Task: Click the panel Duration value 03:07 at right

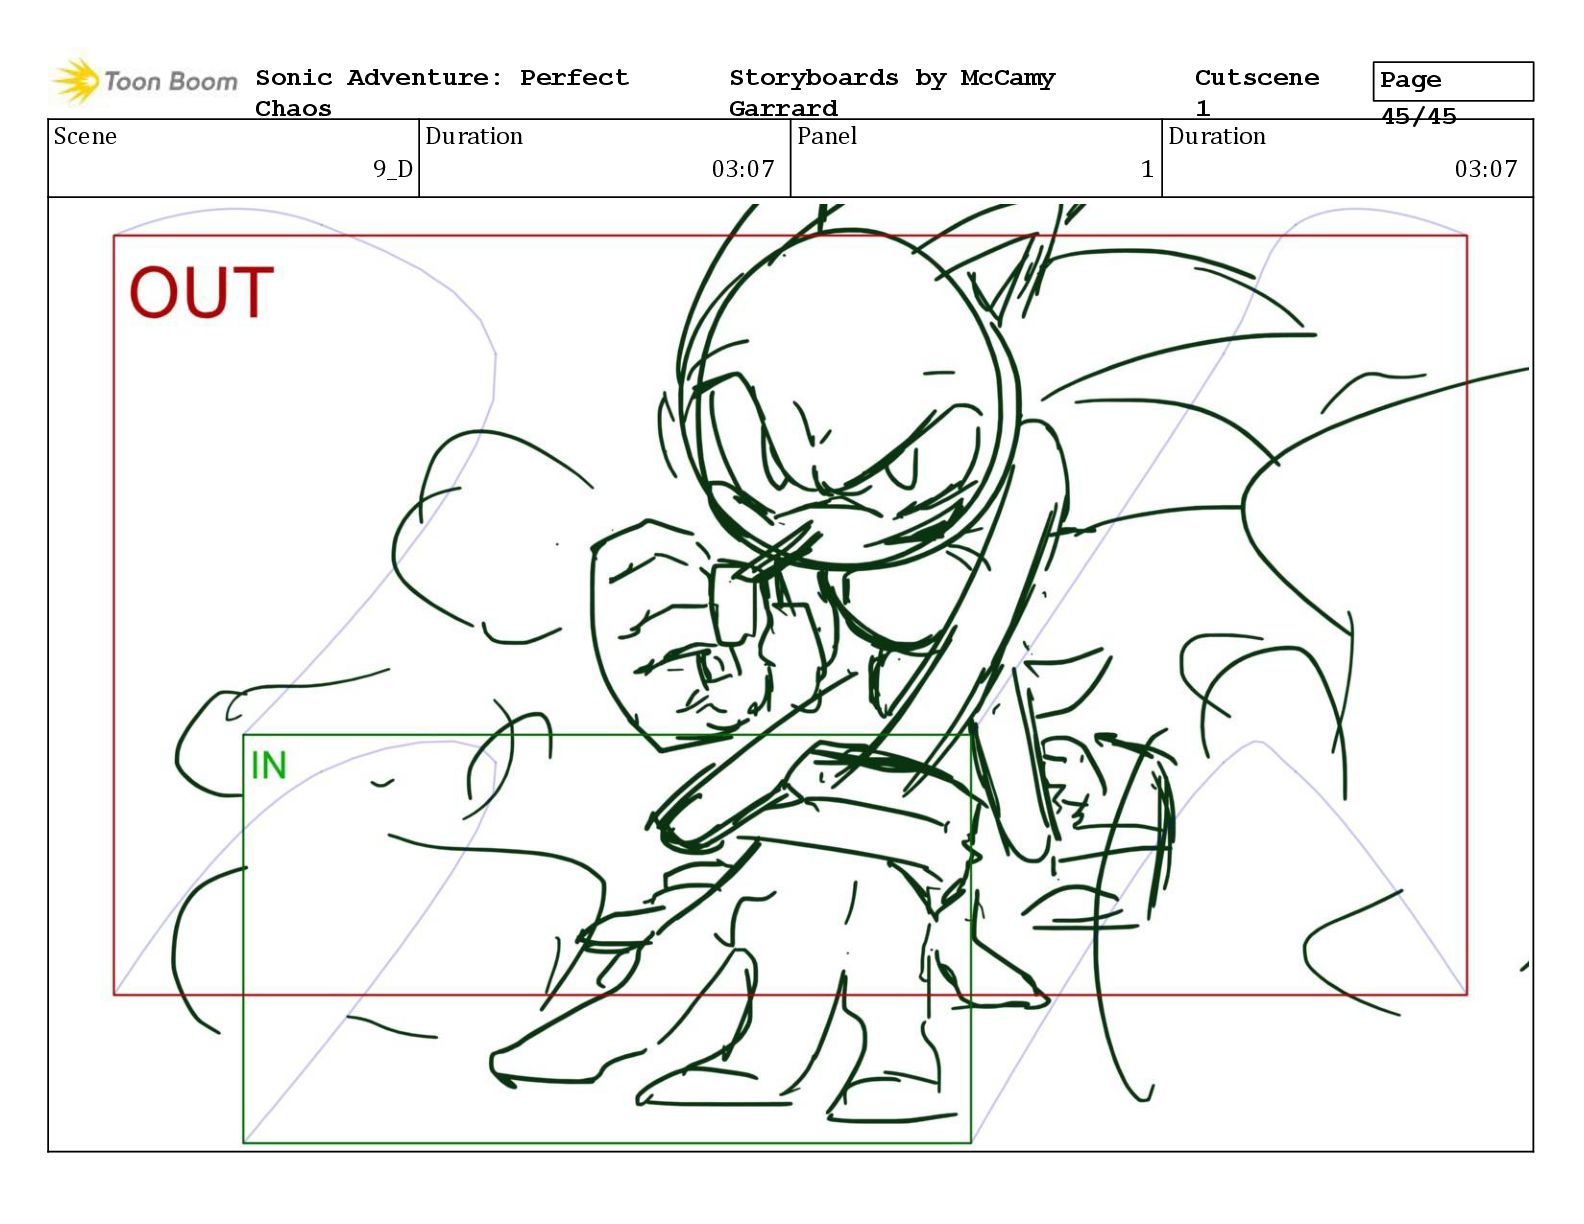Action: [x=1486, y=169]
